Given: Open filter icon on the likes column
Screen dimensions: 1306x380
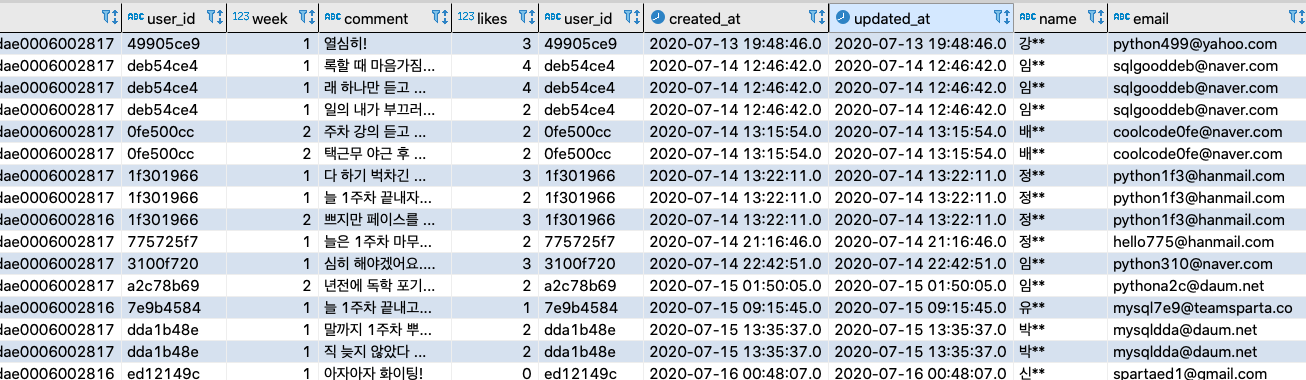Looking at the screenshot, I should pos(523,18).
